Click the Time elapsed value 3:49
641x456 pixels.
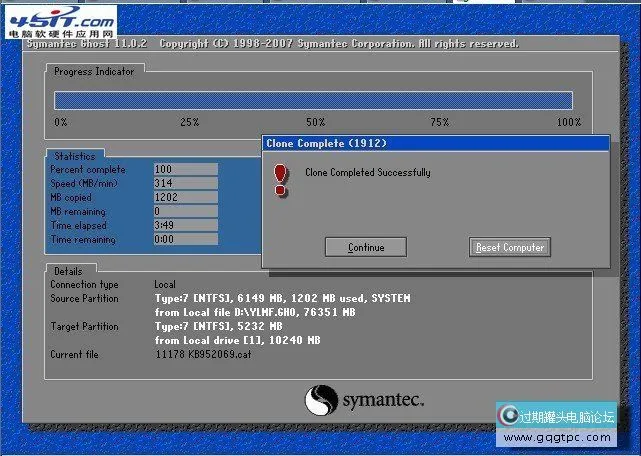tap(186, 225)
